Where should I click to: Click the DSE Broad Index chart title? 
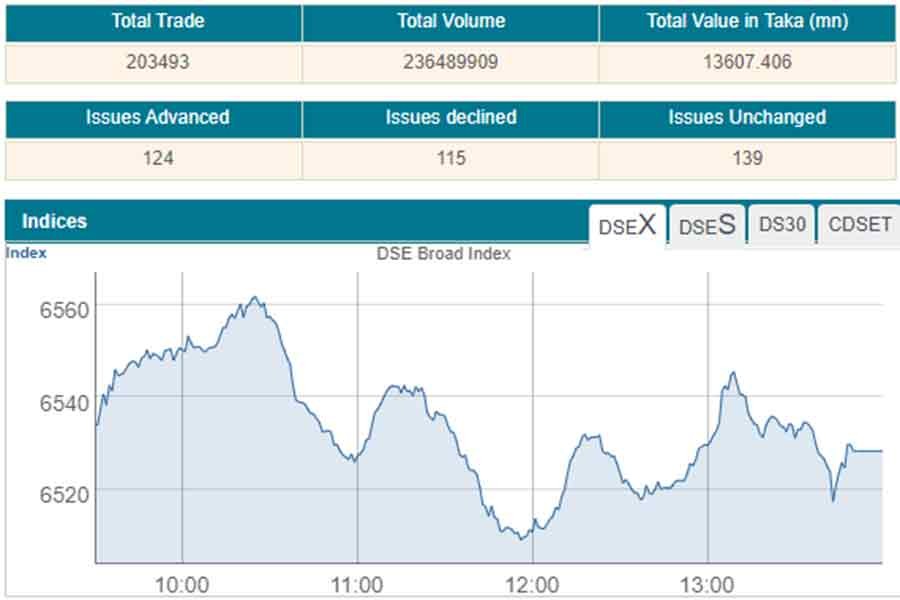click(x=443, y=254)
